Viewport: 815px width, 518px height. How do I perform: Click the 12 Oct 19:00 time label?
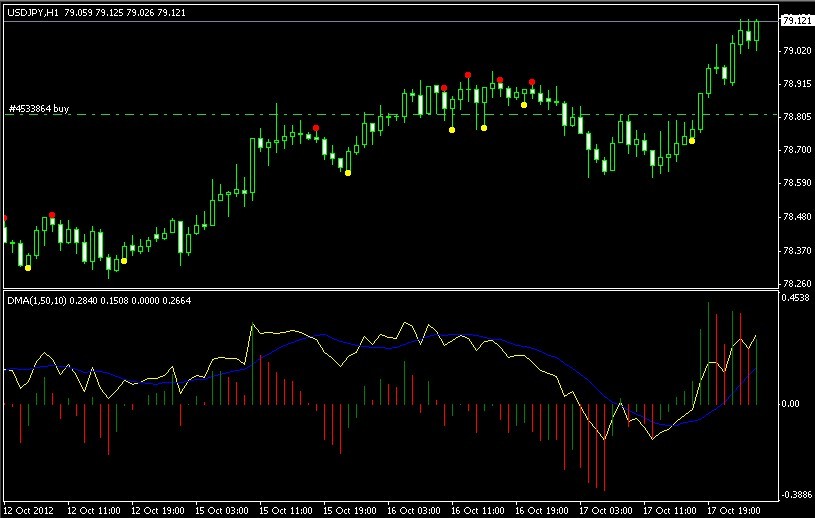point(158,510)
